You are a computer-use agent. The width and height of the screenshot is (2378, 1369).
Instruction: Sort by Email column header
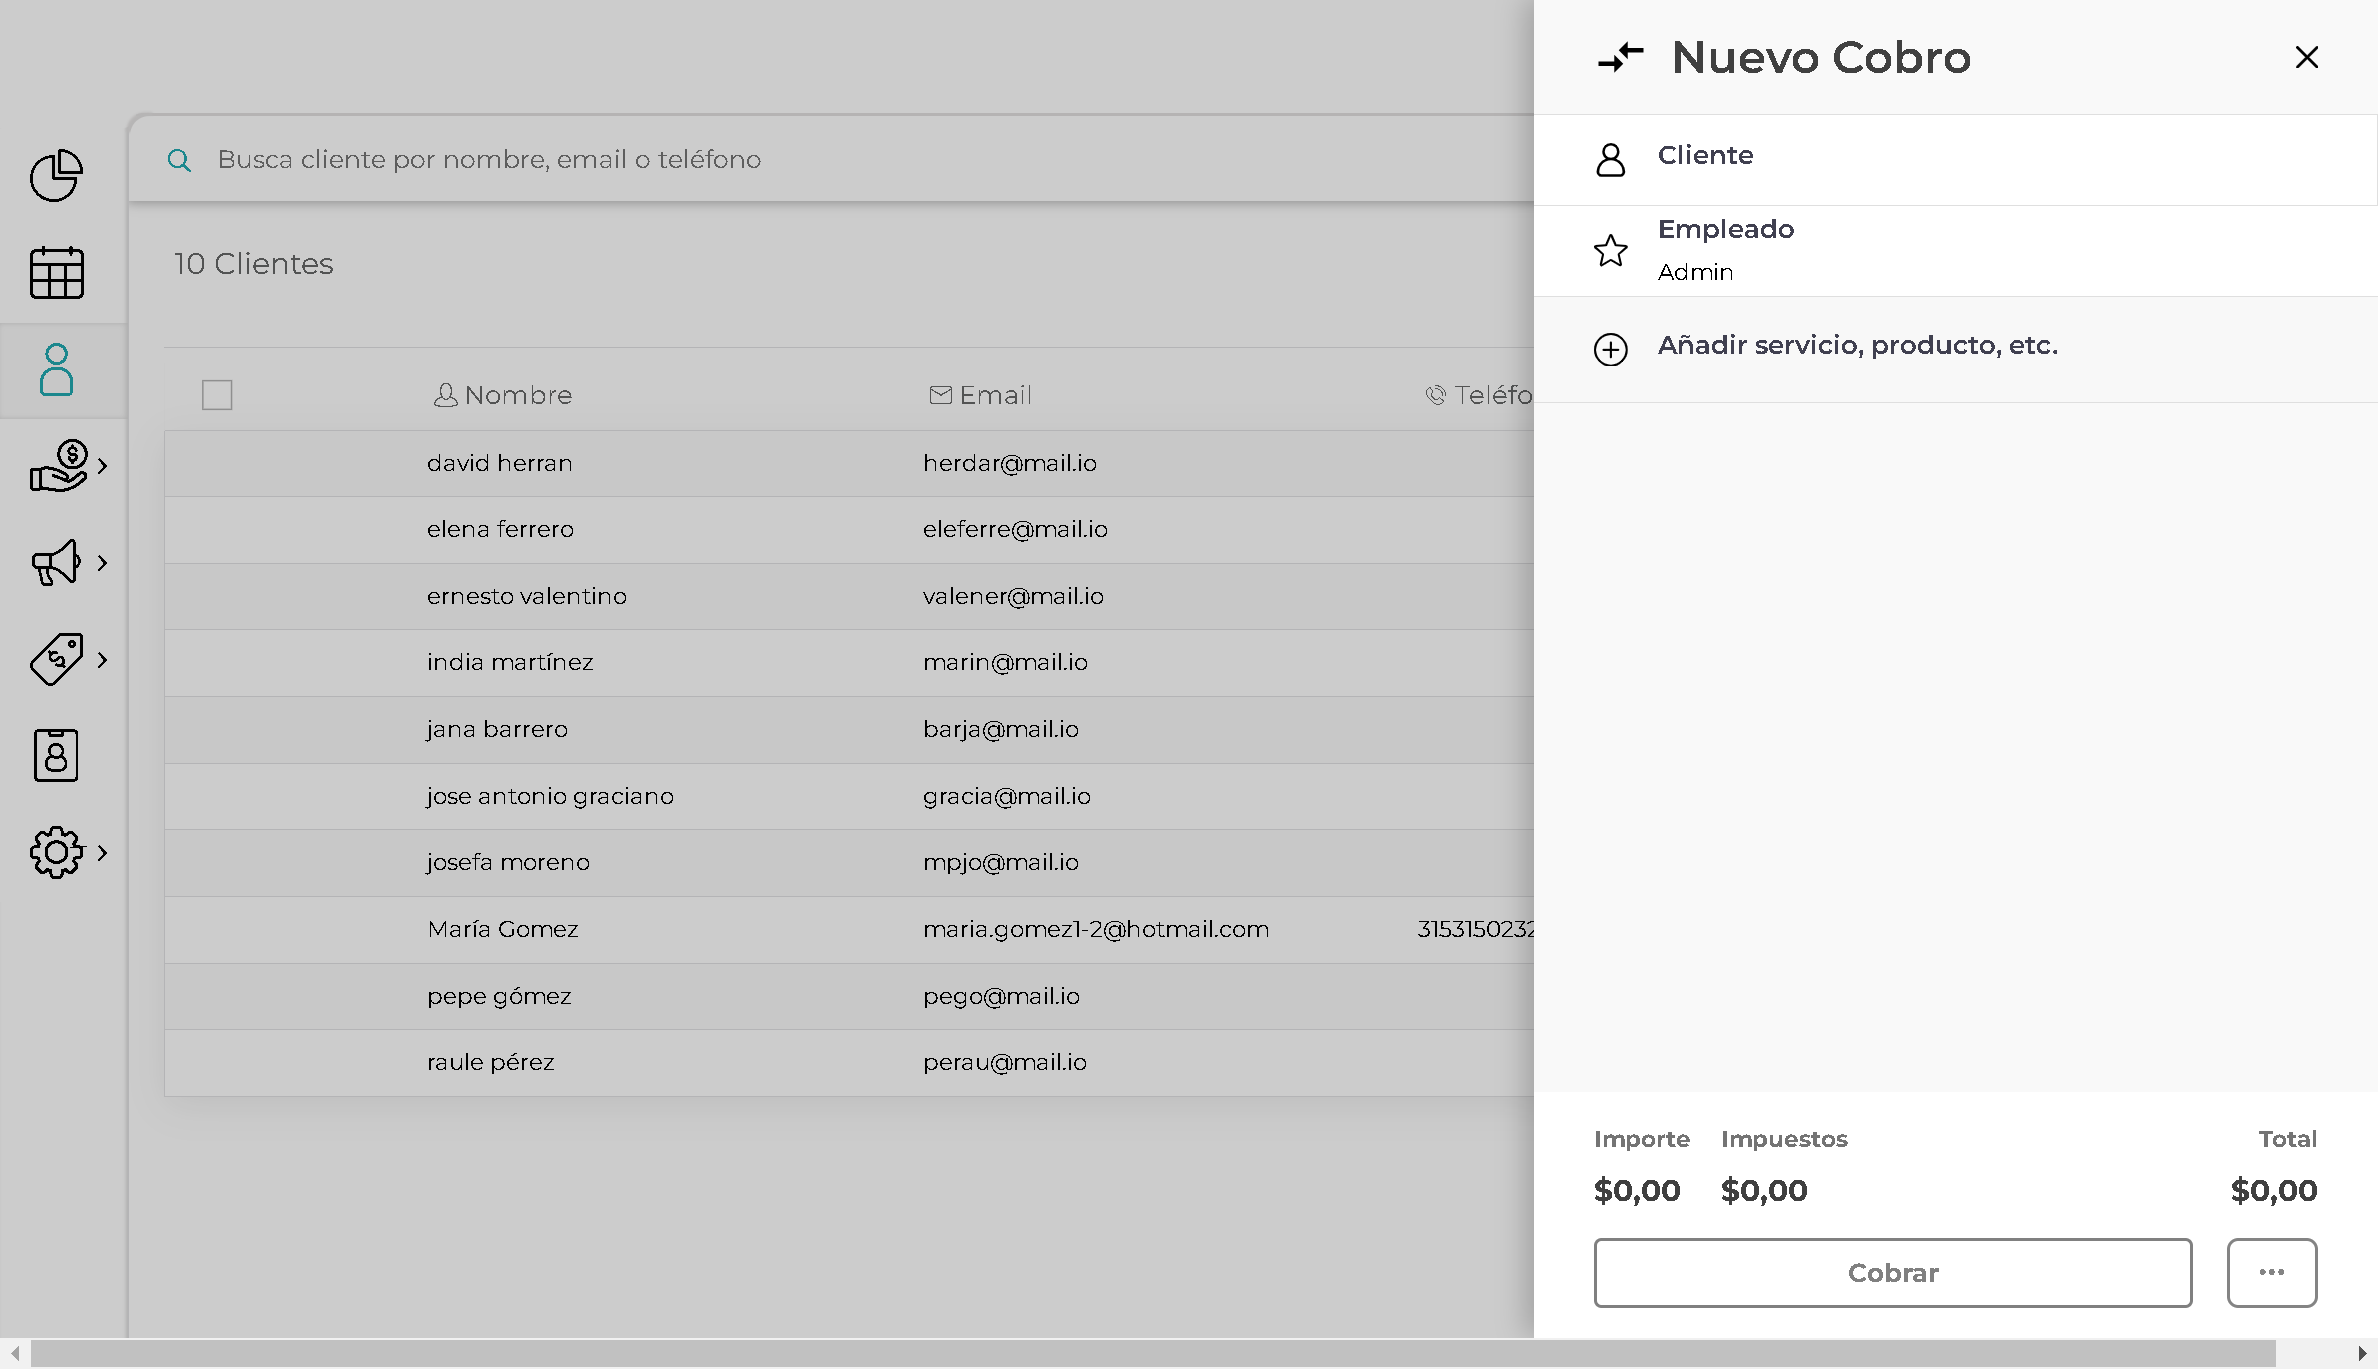click(x=980, y=395)
